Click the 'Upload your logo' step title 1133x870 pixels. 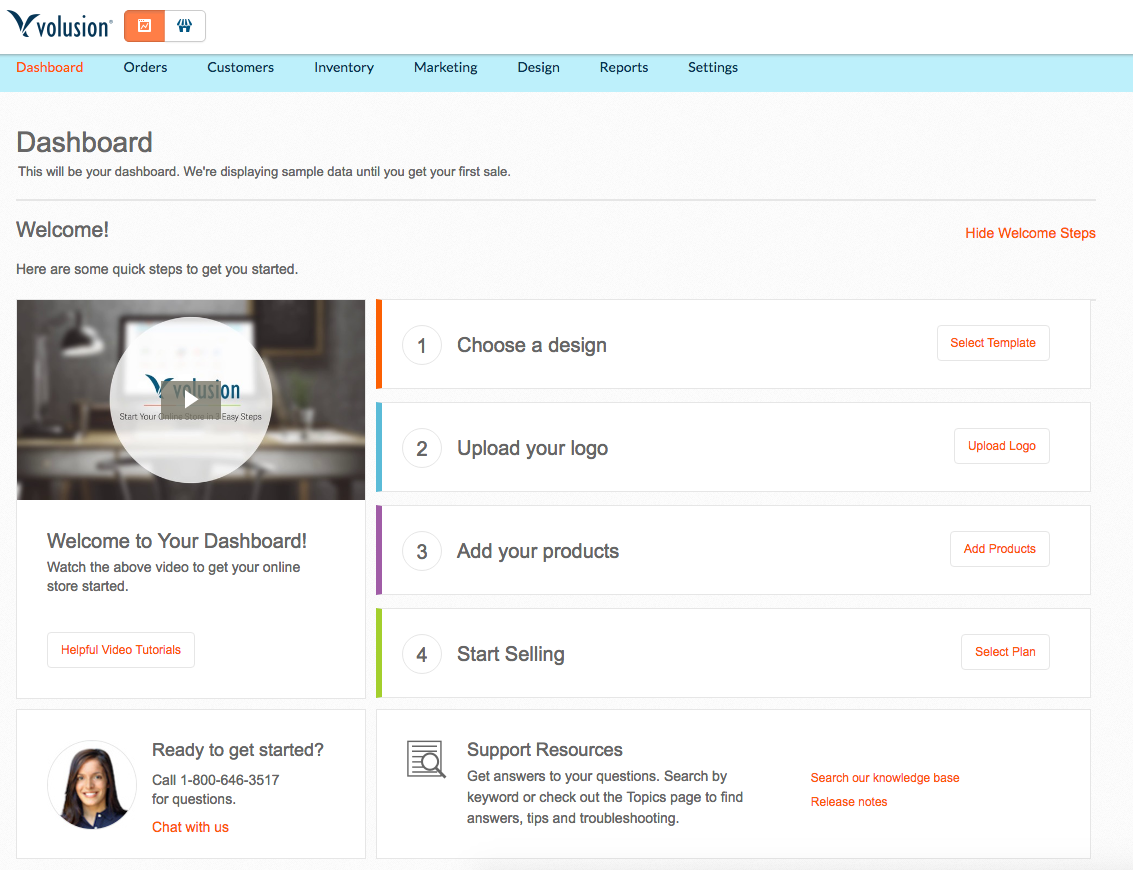coord(533,448)
